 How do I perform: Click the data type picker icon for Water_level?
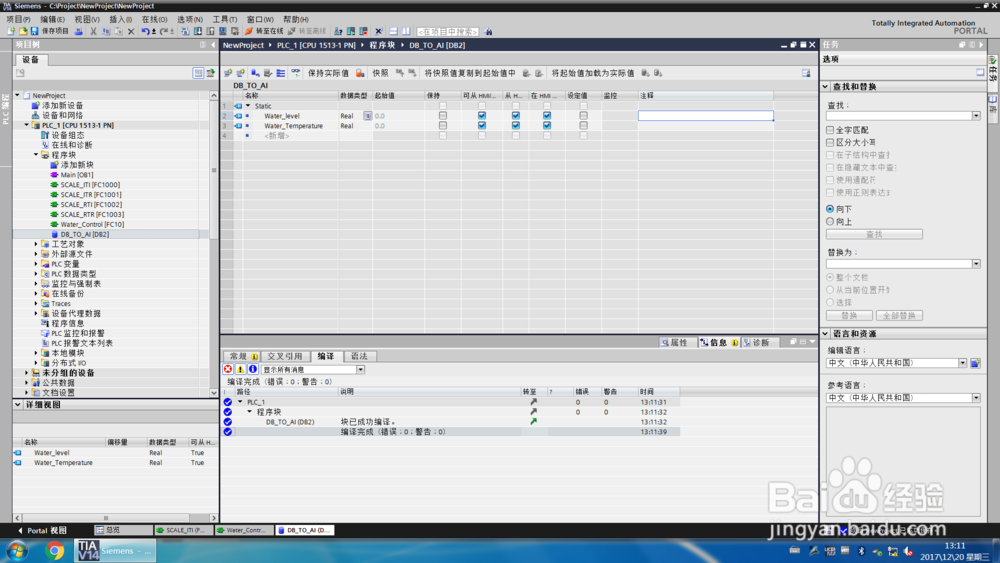pos(367,116)
